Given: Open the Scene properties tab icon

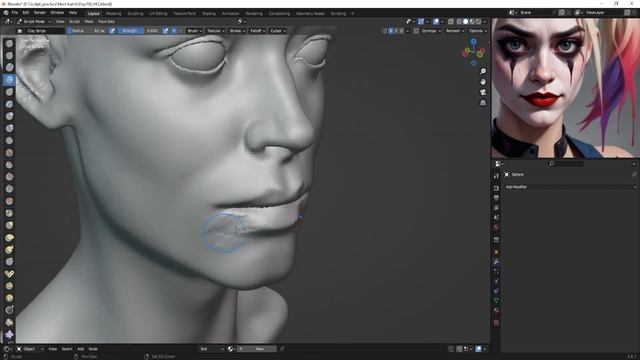Looking at the screenshot, I should (496, 218).
